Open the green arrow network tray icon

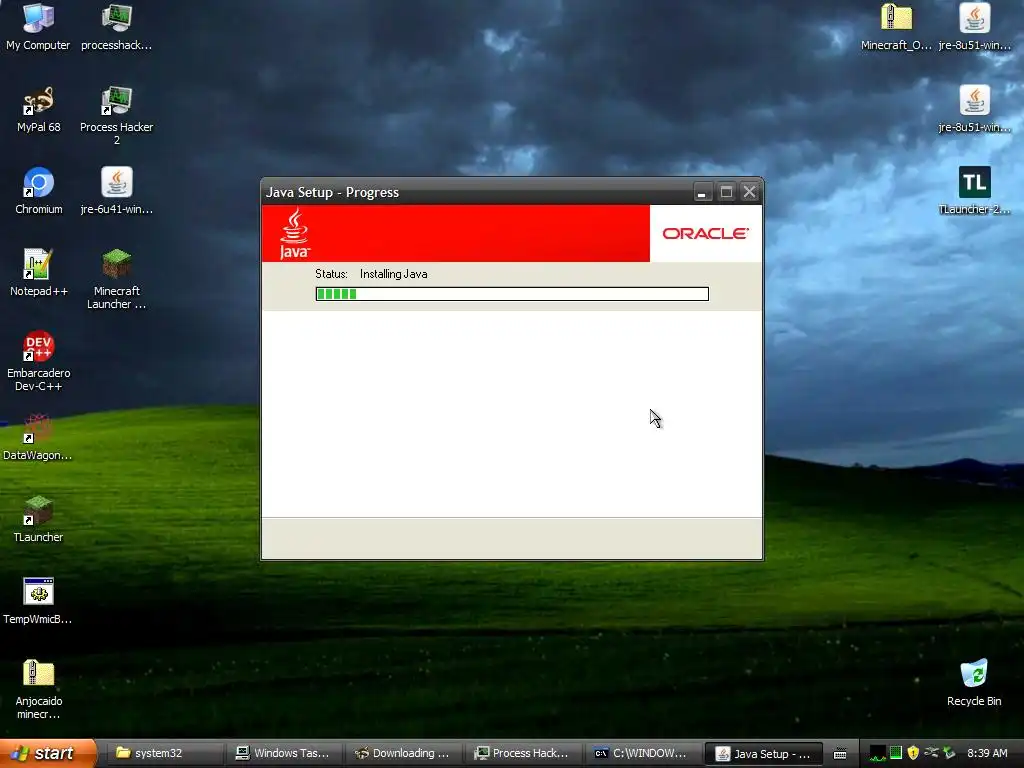point(949,754)
